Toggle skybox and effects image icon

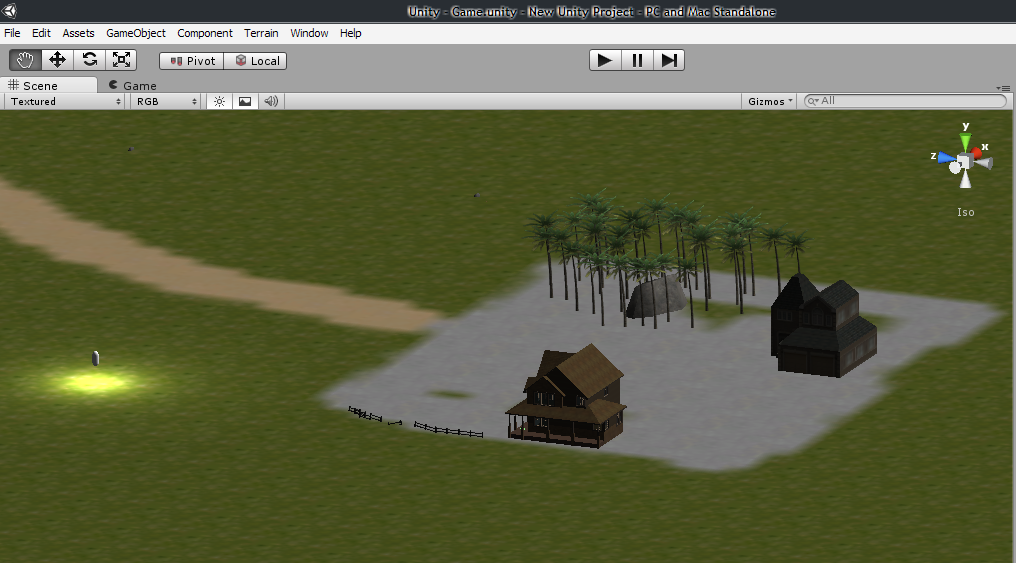(245, 101)
